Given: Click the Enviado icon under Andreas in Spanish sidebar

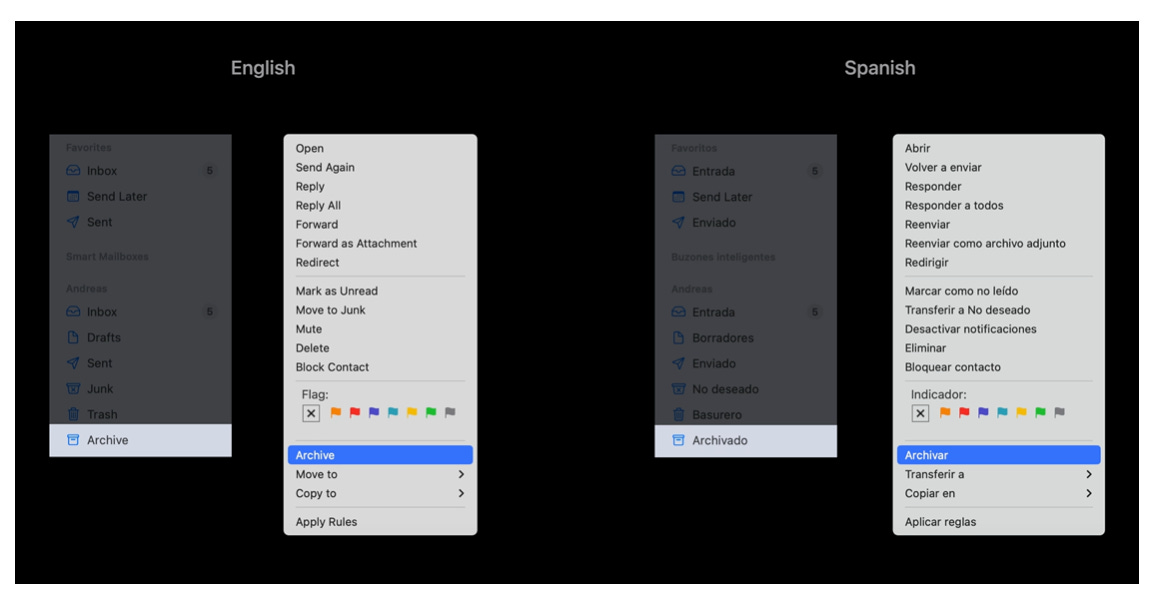Looking at the screenshot, I should coord(679,364).
